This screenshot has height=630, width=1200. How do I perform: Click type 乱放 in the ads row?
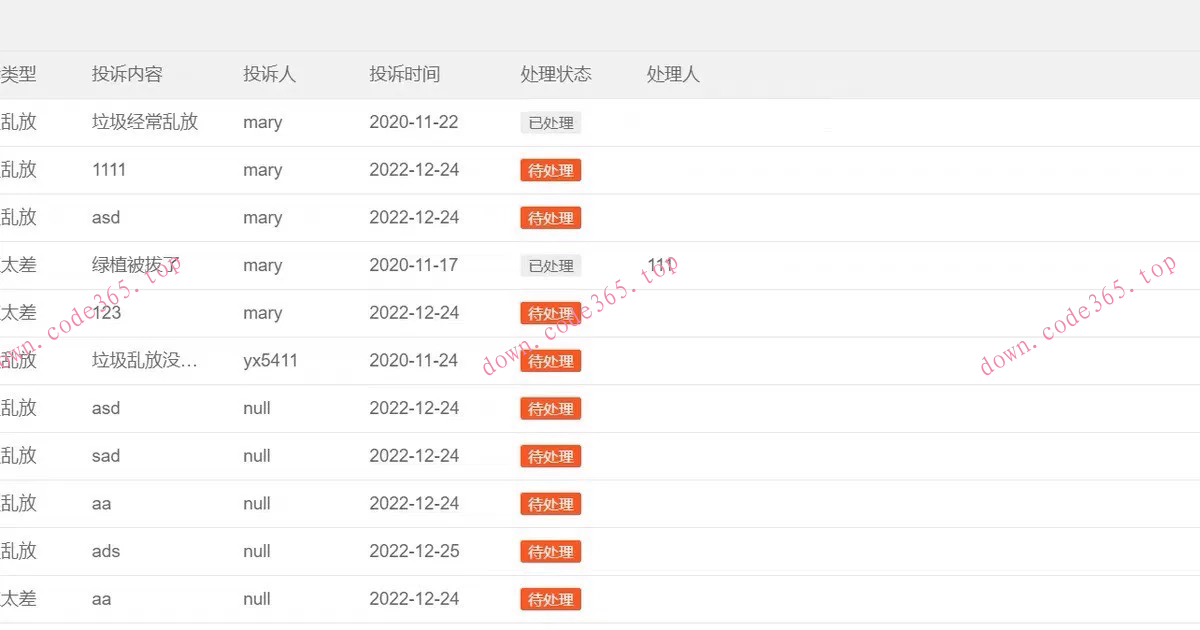[18, 551]
